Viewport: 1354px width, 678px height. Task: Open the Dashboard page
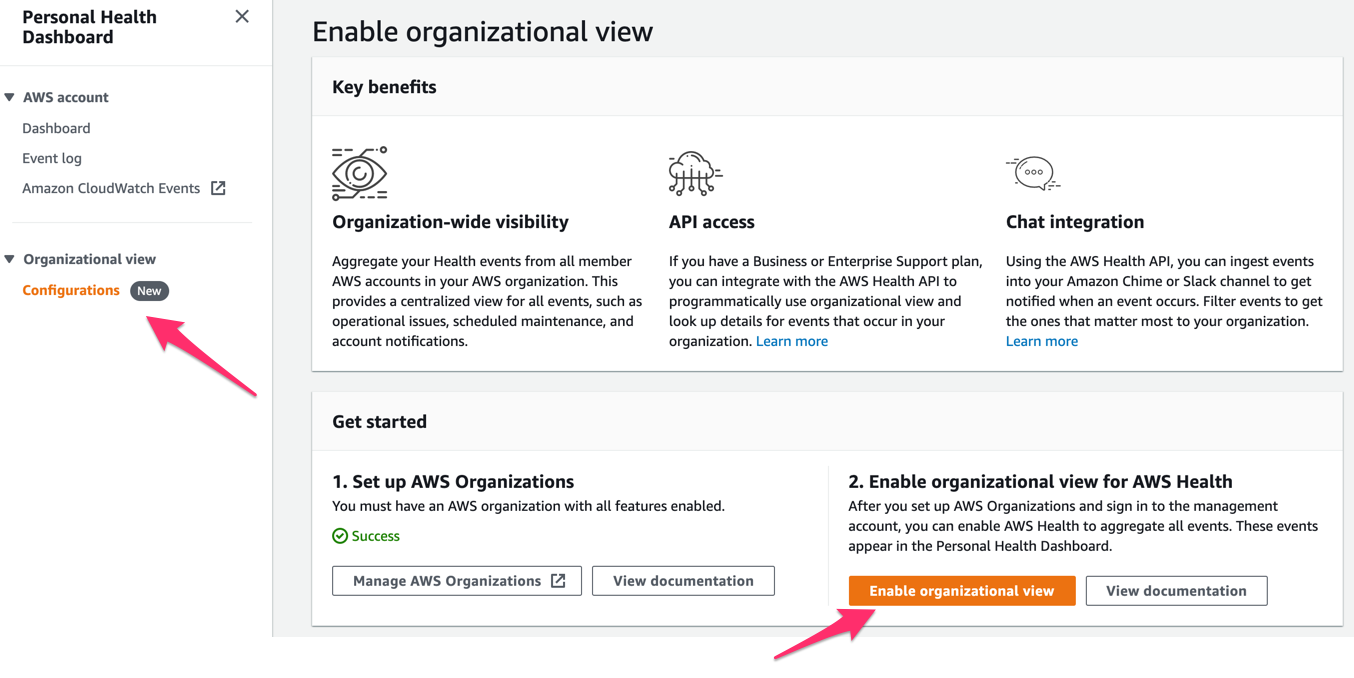[x=56, y=128]
